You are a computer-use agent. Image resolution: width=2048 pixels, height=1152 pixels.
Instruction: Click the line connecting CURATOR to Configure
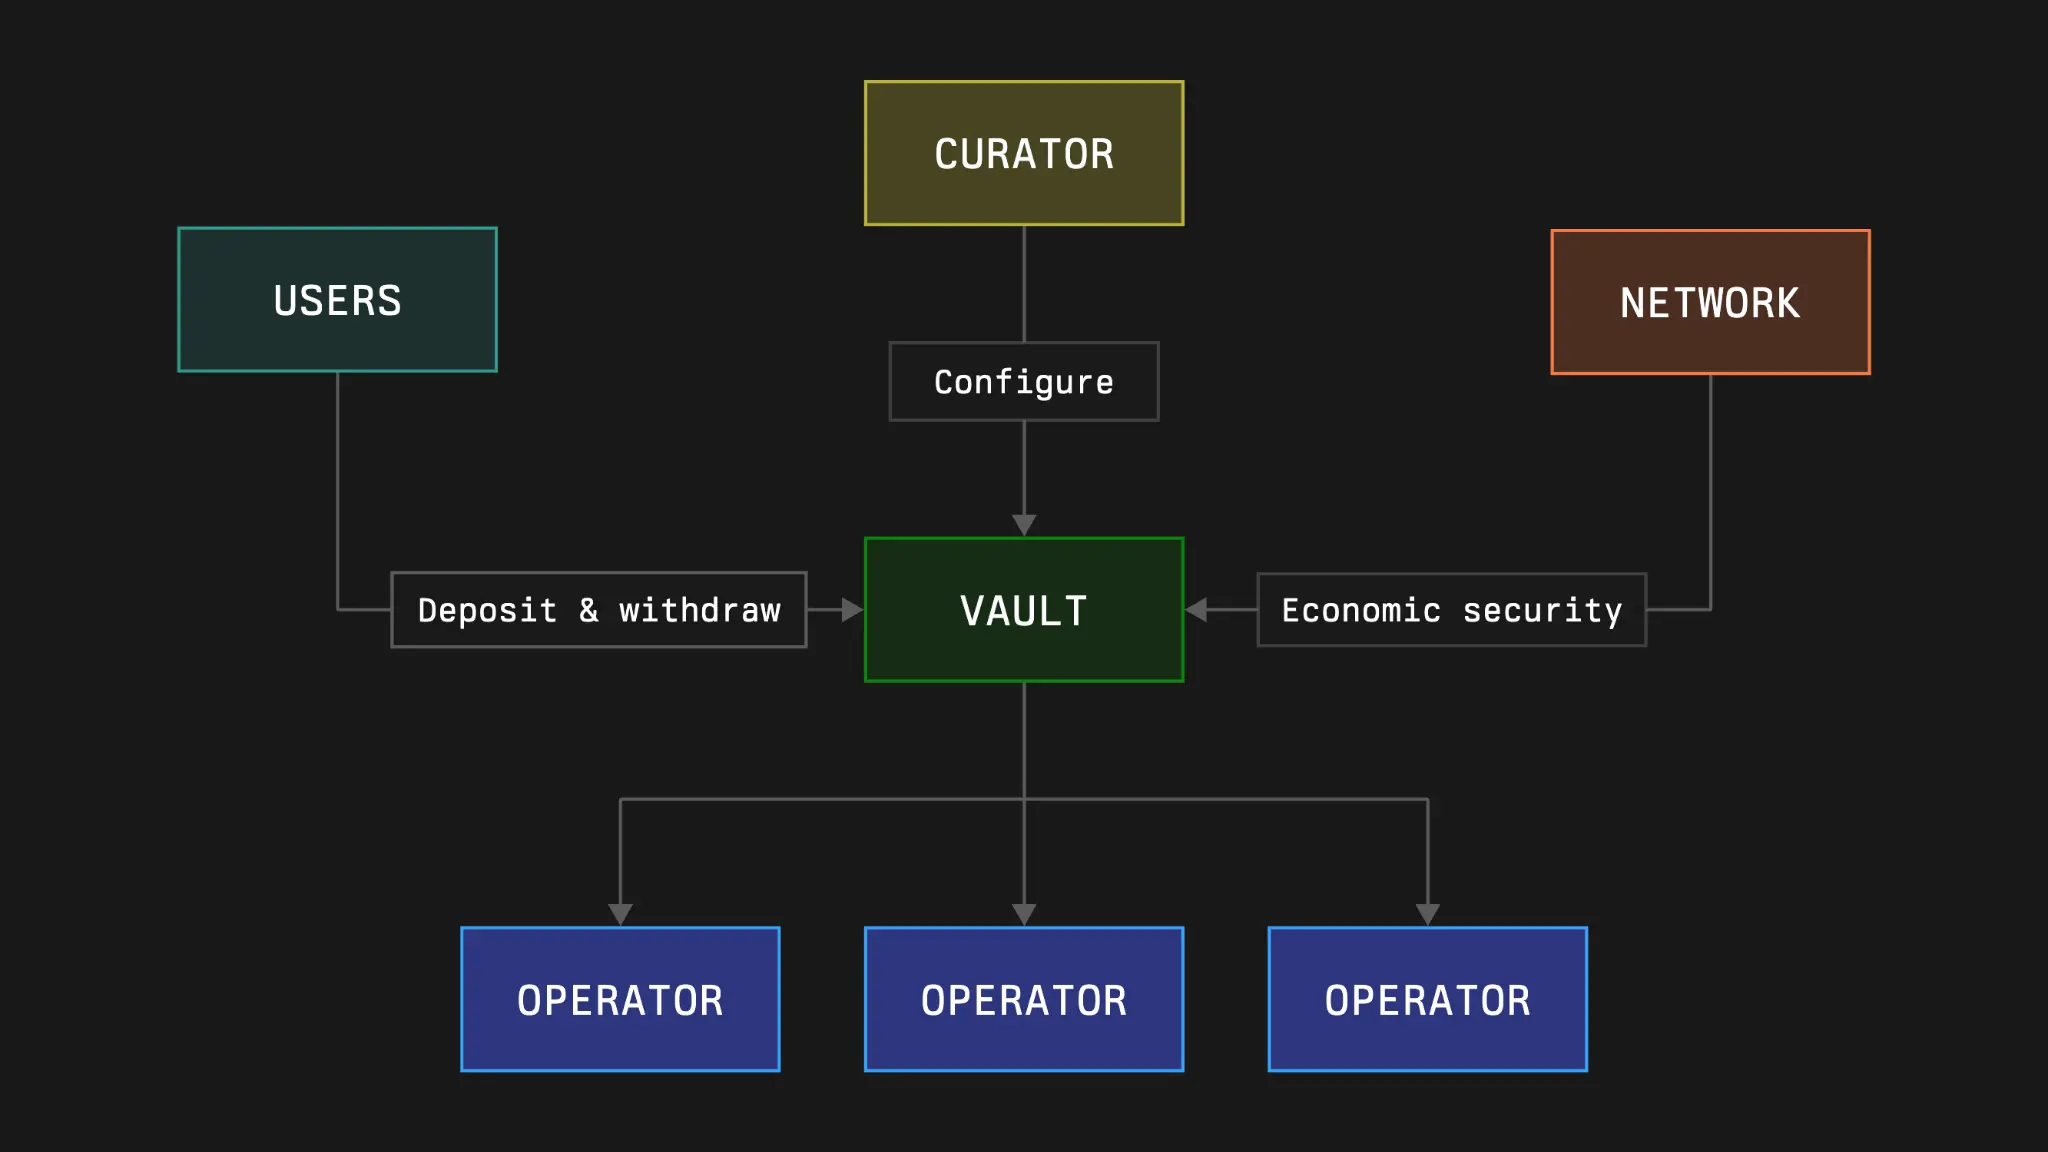coord(1024,283)
